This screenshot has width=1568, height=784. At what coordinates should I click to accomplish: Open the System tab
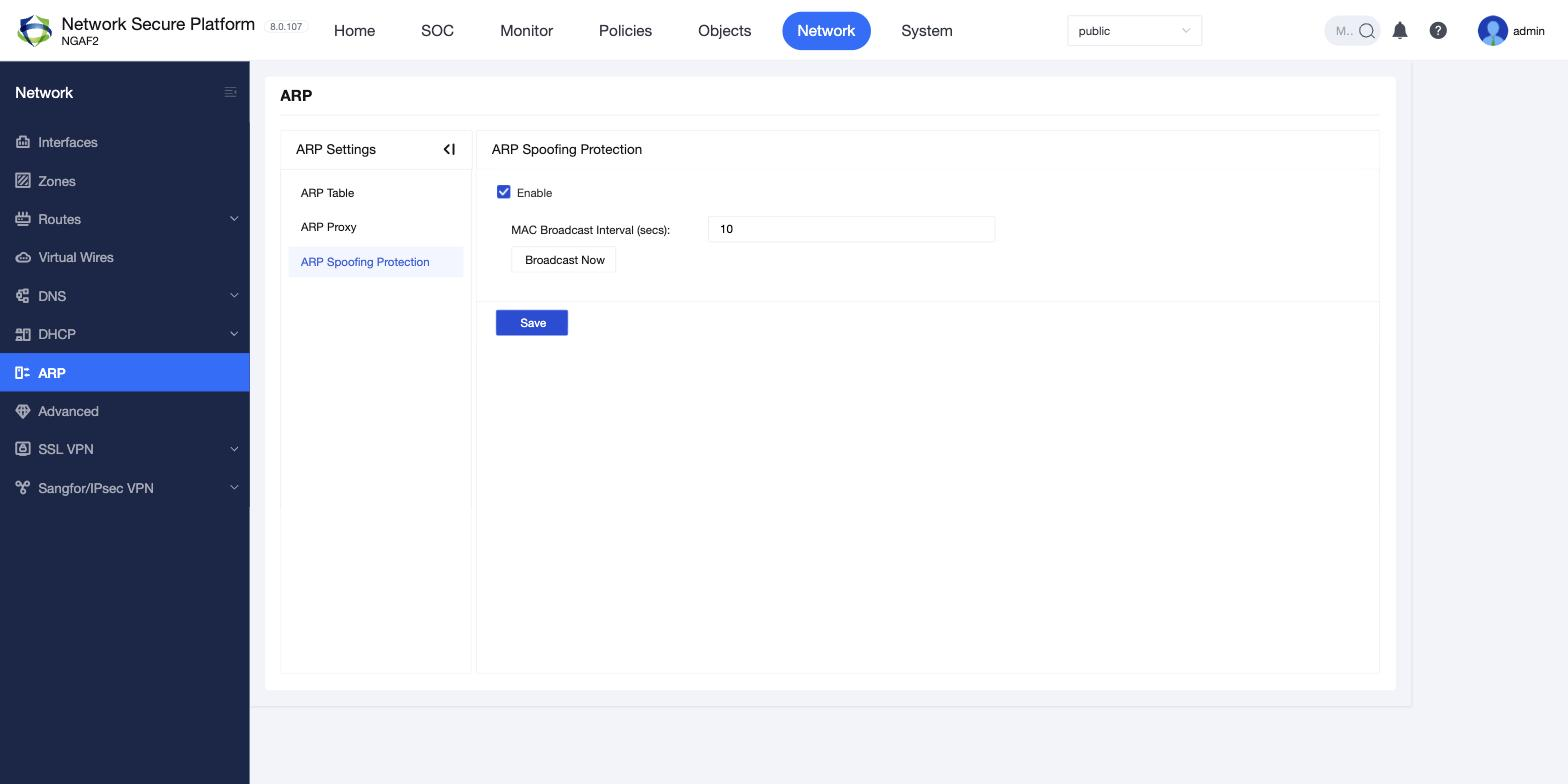tap(927, 31)
